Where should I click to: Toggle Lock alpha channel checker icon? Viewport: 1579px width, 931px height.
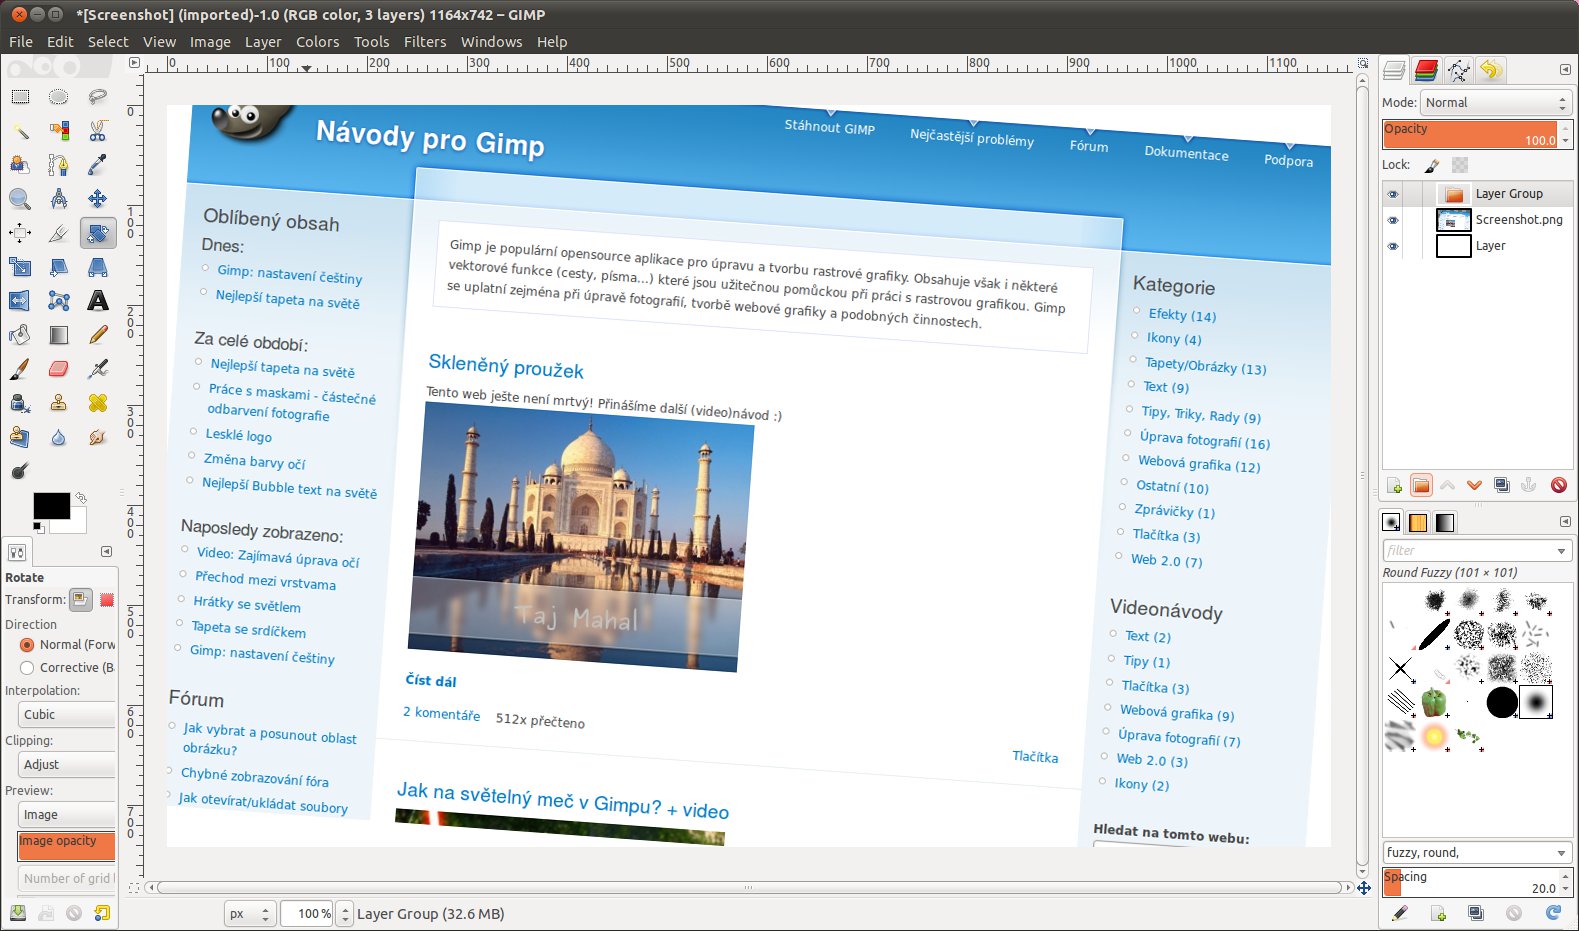(x=1460, y=165)
